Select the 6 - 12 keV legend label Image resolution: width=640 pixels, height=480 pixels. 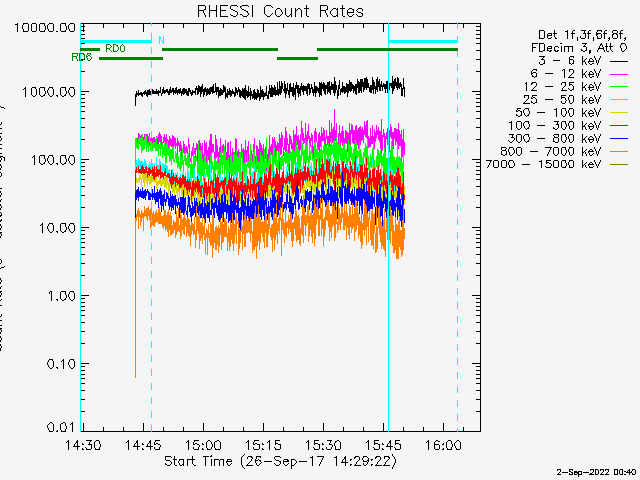pyautogui.click(x=566, y=74)
